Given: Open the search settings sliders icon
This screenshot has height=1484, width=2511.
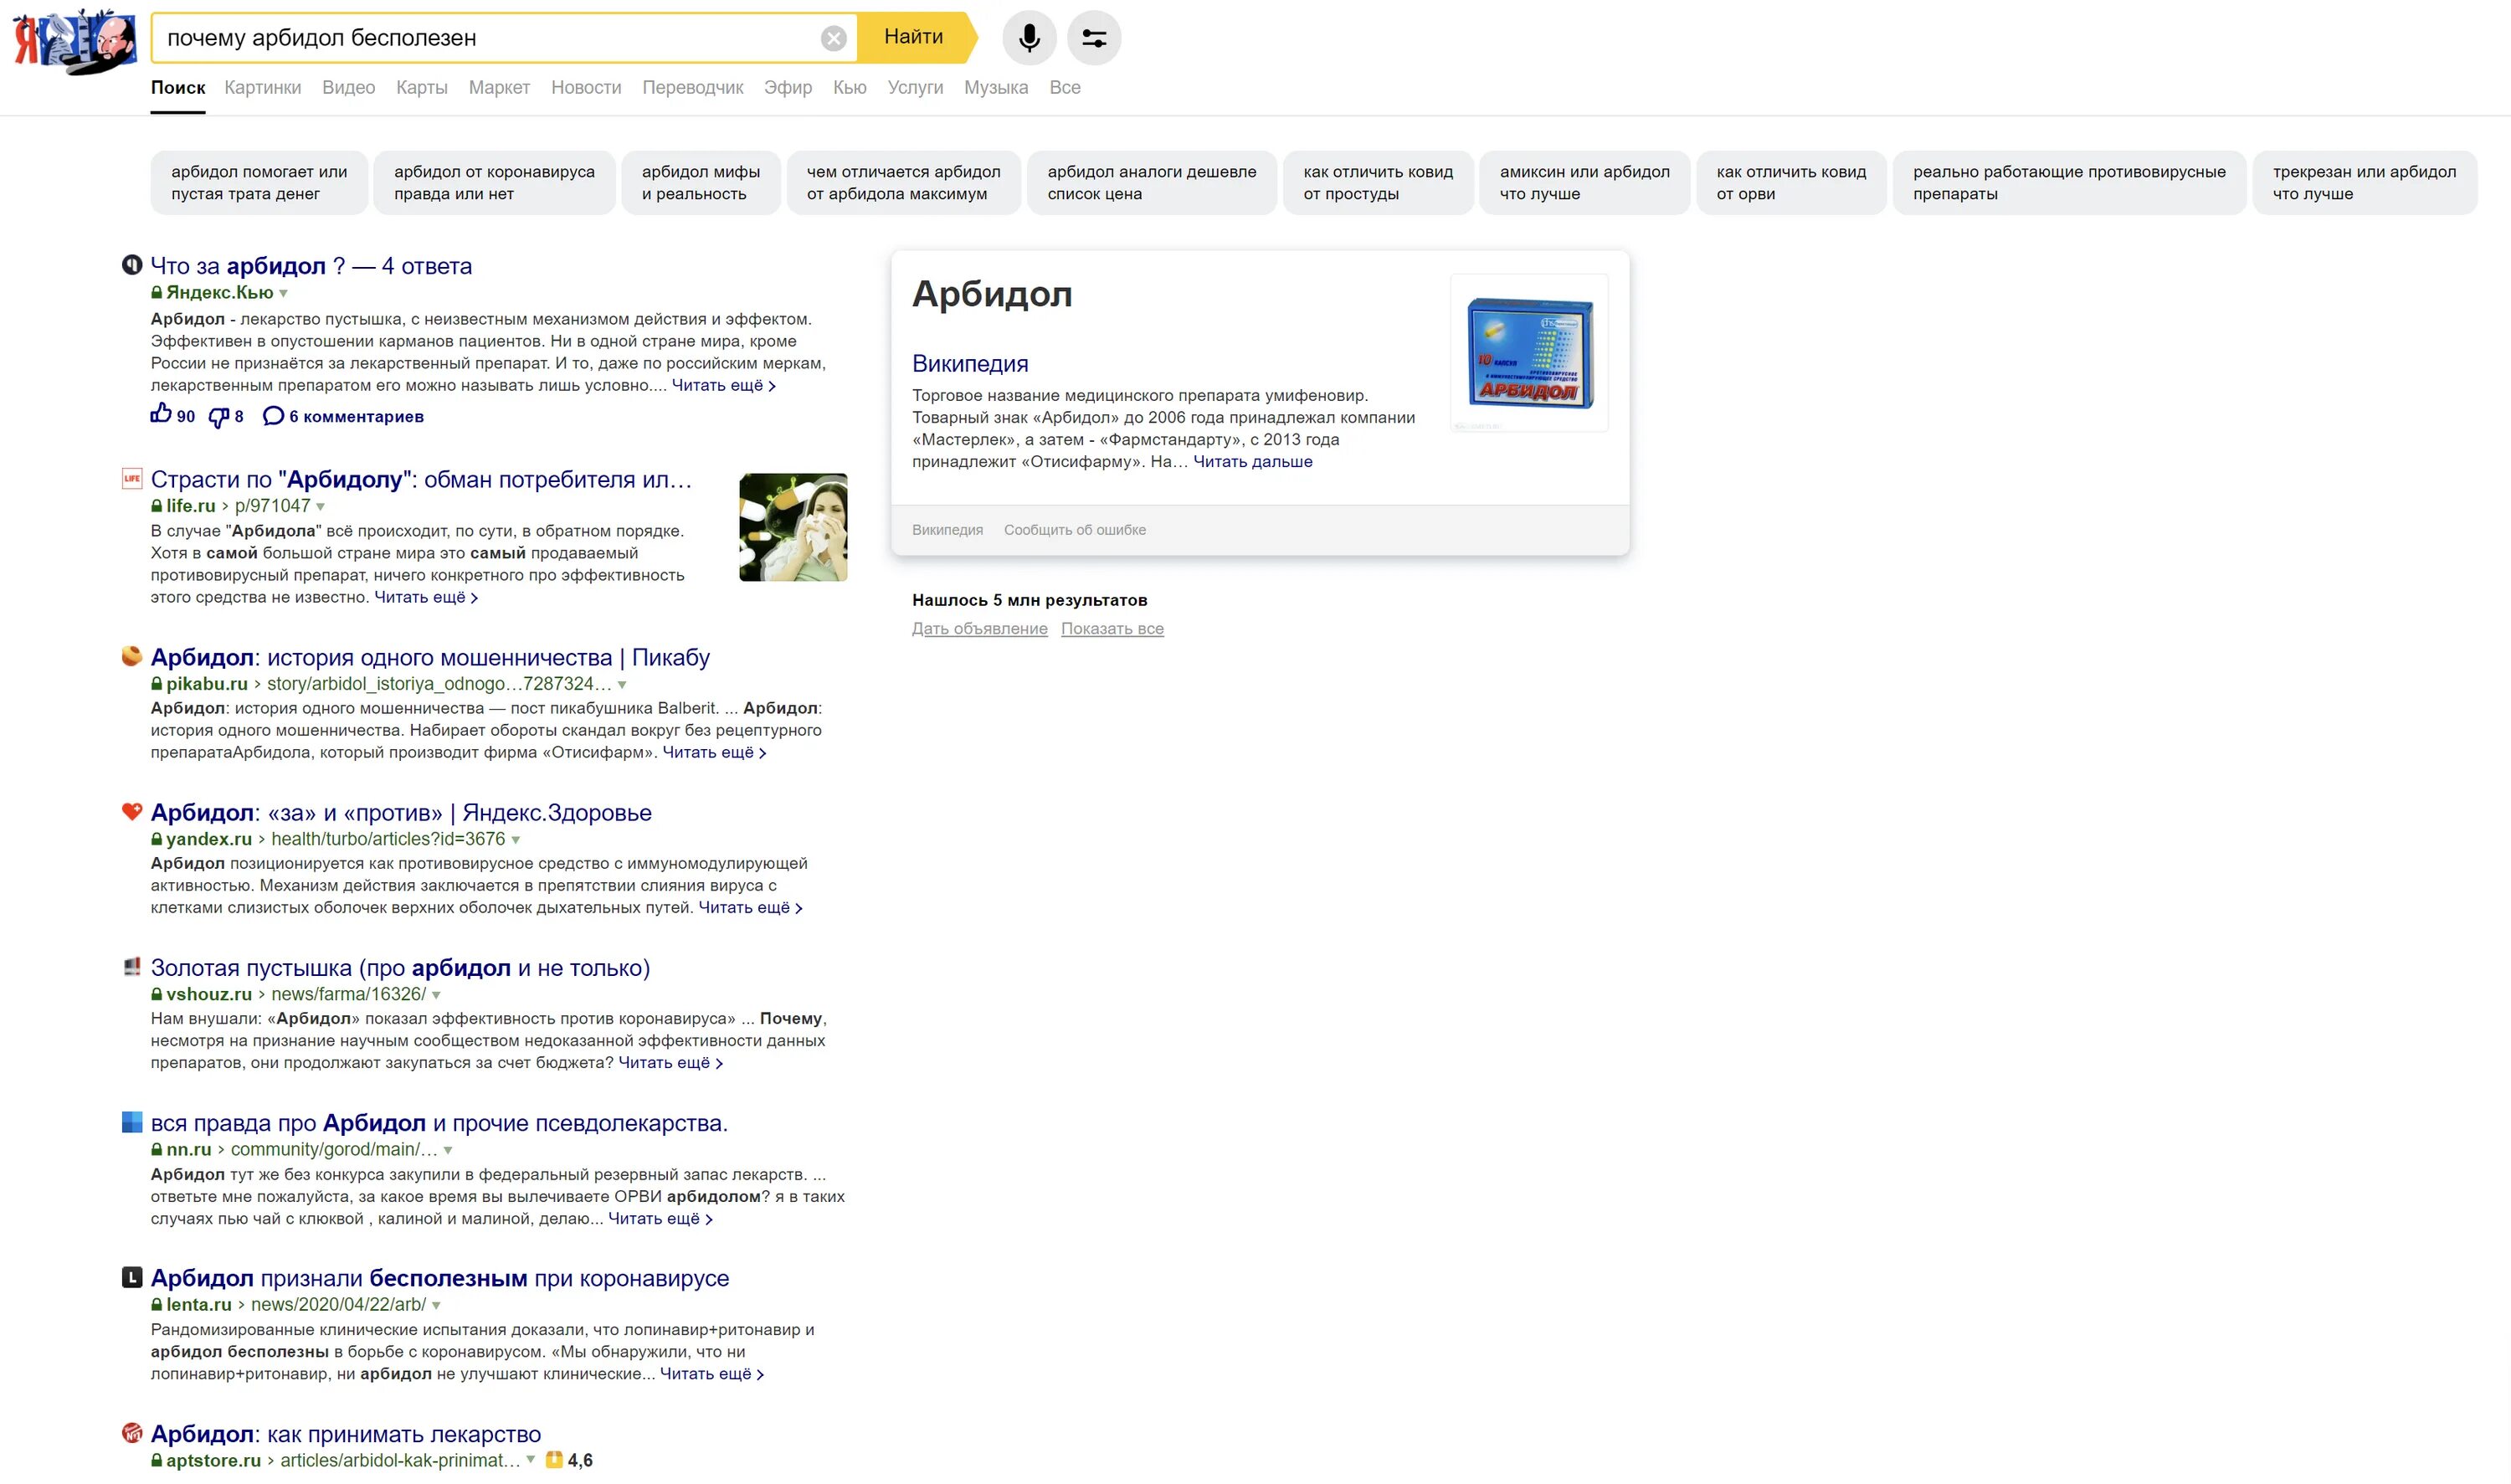Looking at the screenshot, I should click(1093, 38).
